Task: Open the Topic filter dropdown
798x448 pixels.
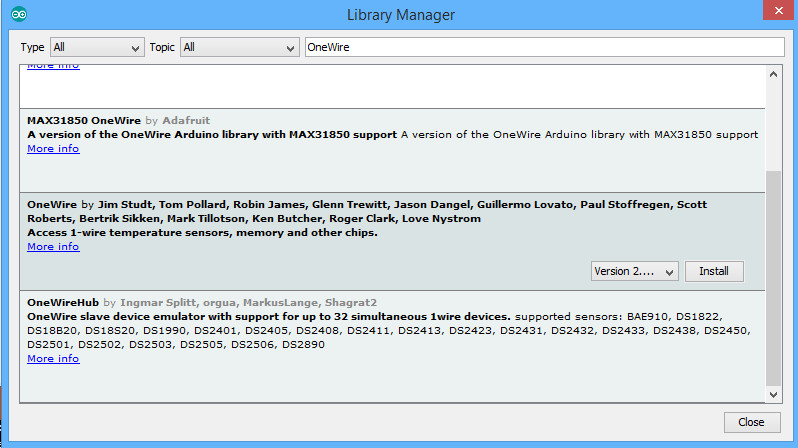Action: 240,47
